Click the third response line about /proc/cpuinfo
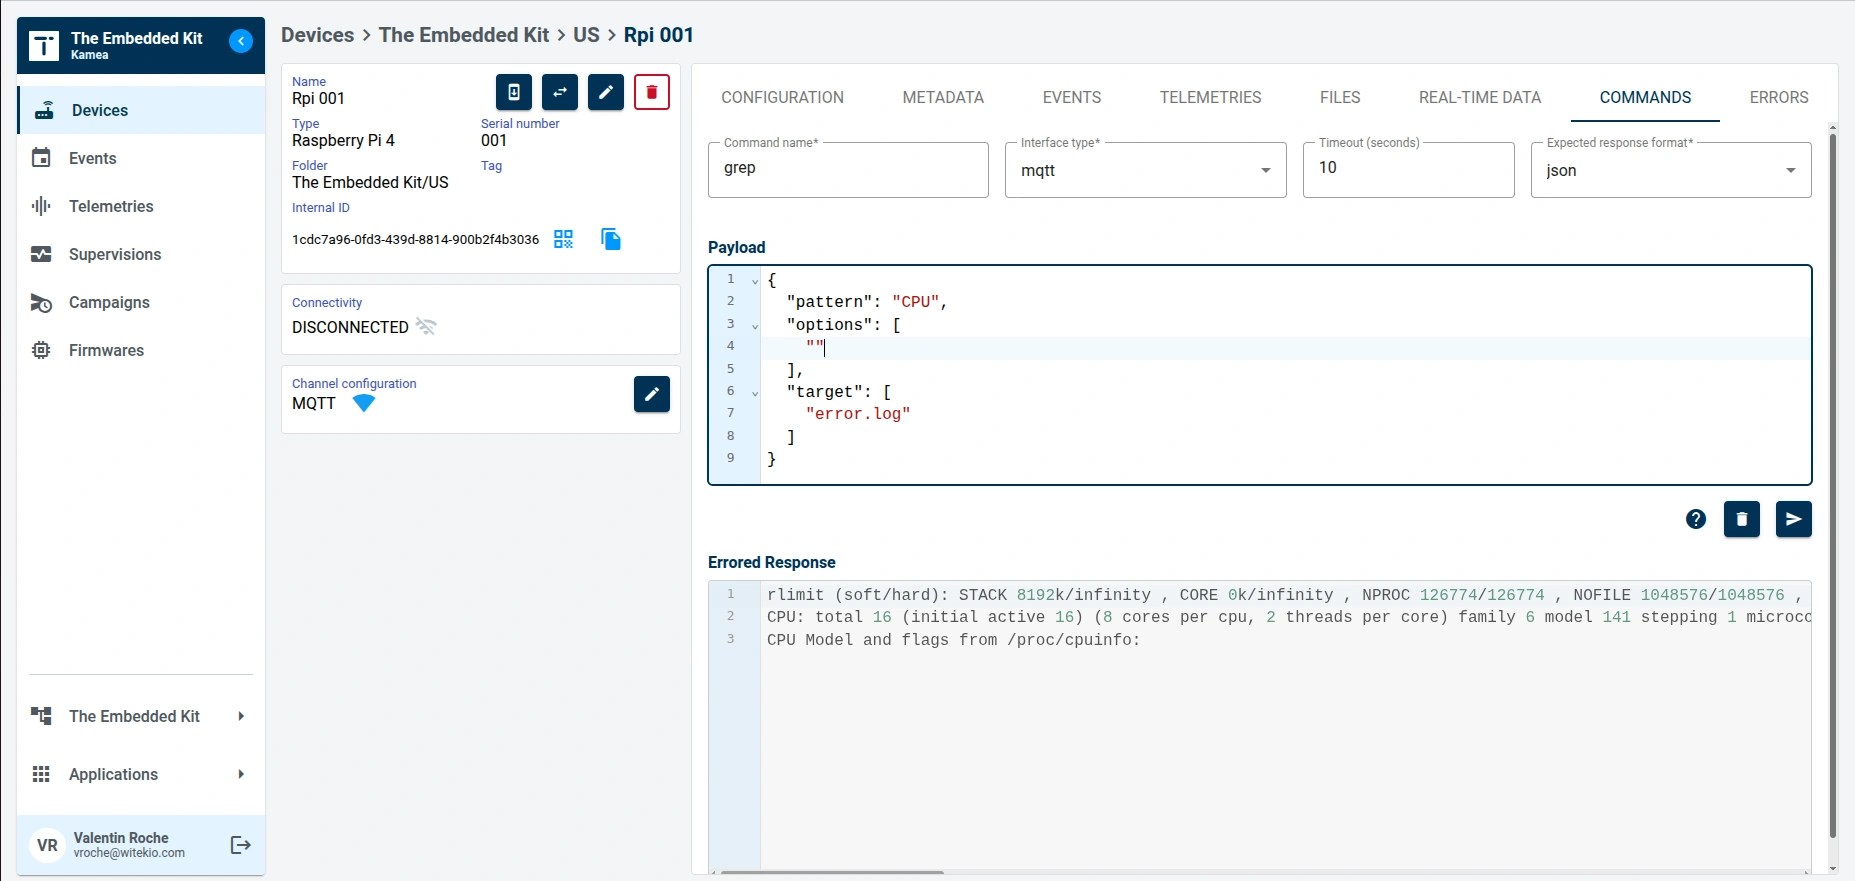The image size is (1855, 881). click(953, 640)
